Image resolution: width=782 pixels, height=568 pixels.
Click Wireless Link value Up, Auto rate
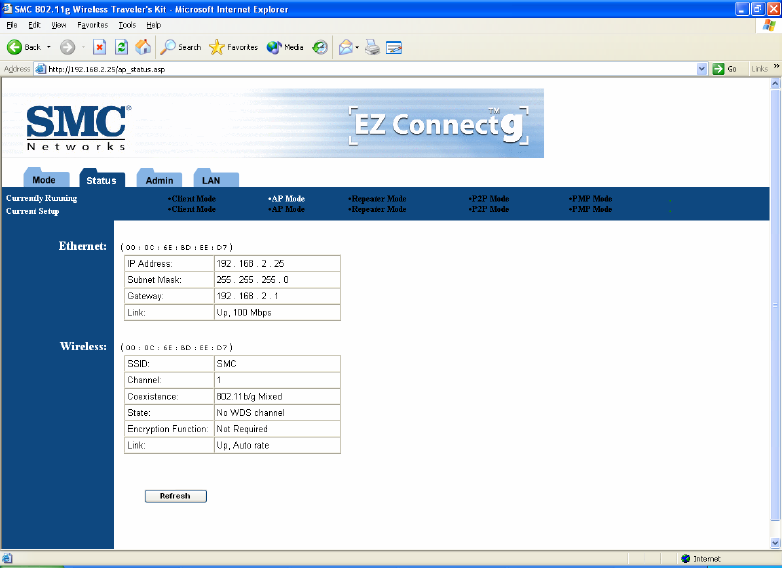coord(243,446)
